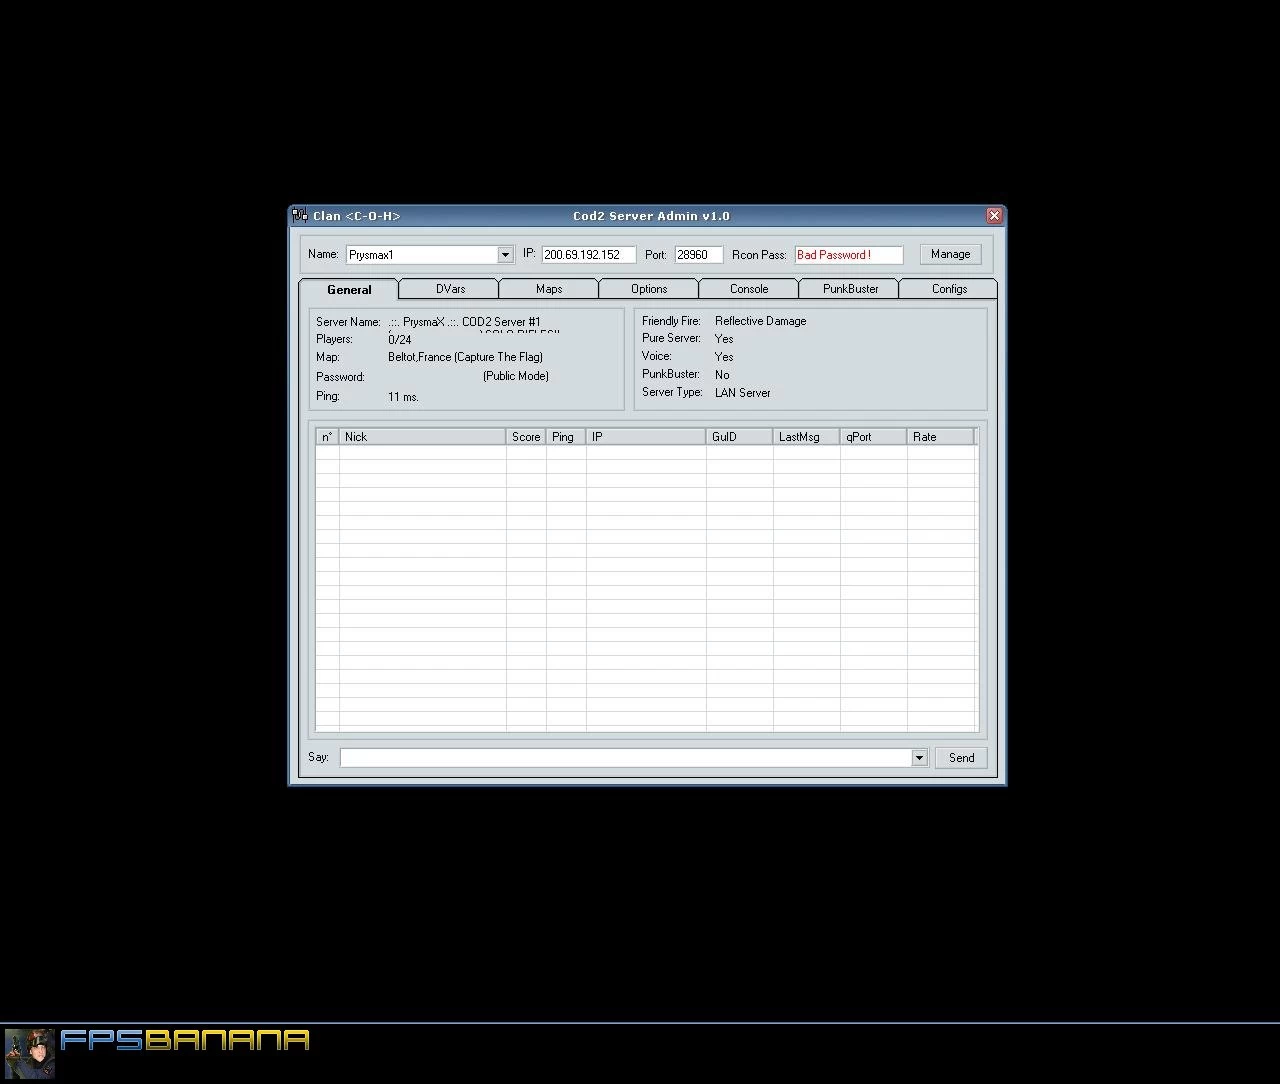
Task: Click the '11 ms.' ping value
Action: (403, 397)
